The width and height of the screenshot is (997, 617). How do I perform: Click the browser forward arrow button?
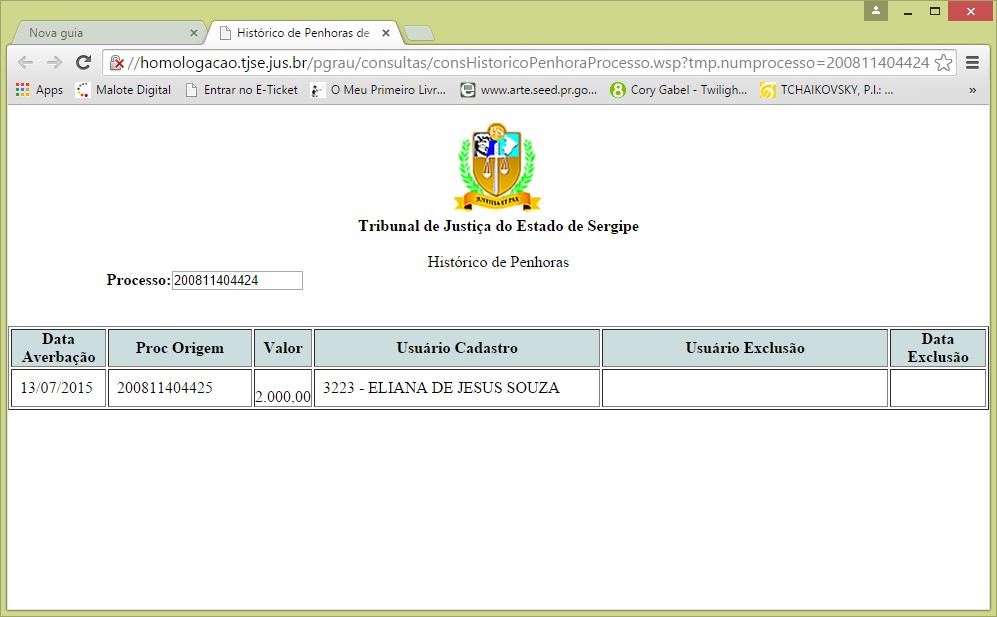[x=54, y=62]
